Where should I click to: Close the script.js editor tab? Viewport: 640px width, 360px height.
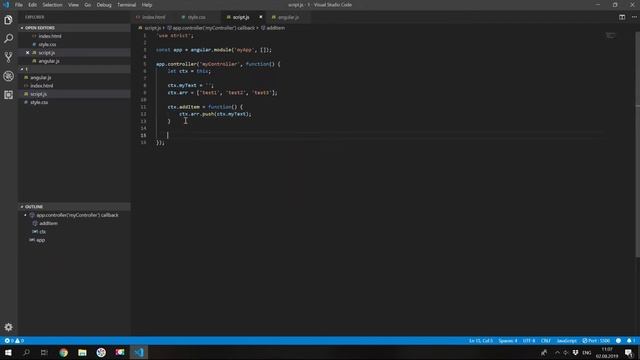(260, 17)
